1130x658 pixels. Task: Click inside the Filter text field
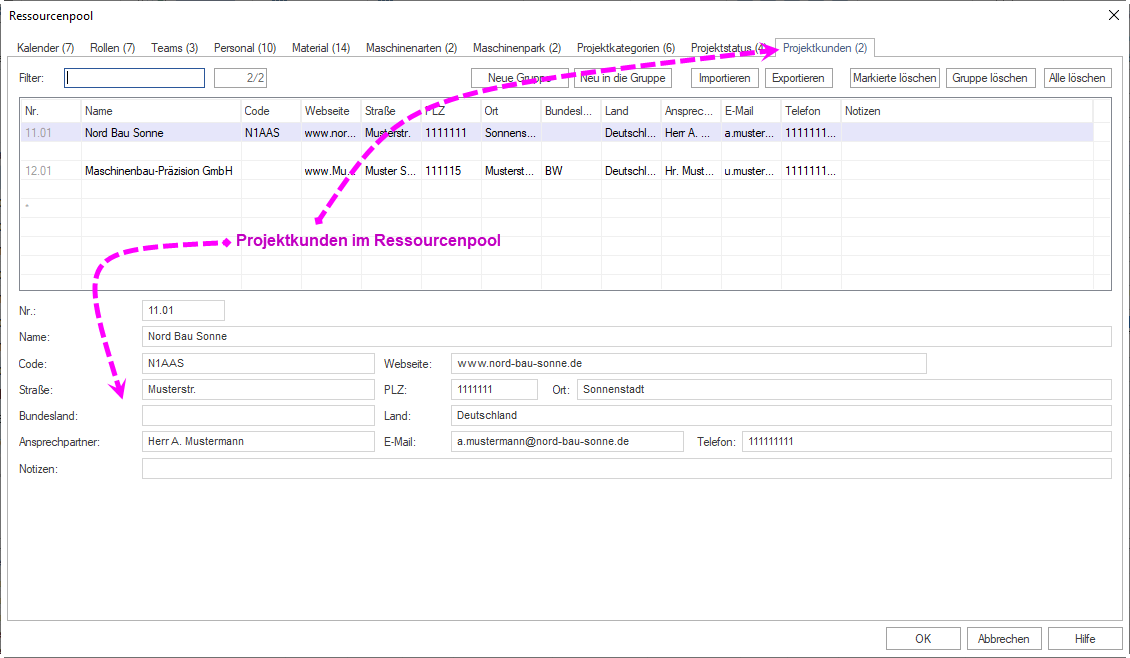click(x=134, y=78)
